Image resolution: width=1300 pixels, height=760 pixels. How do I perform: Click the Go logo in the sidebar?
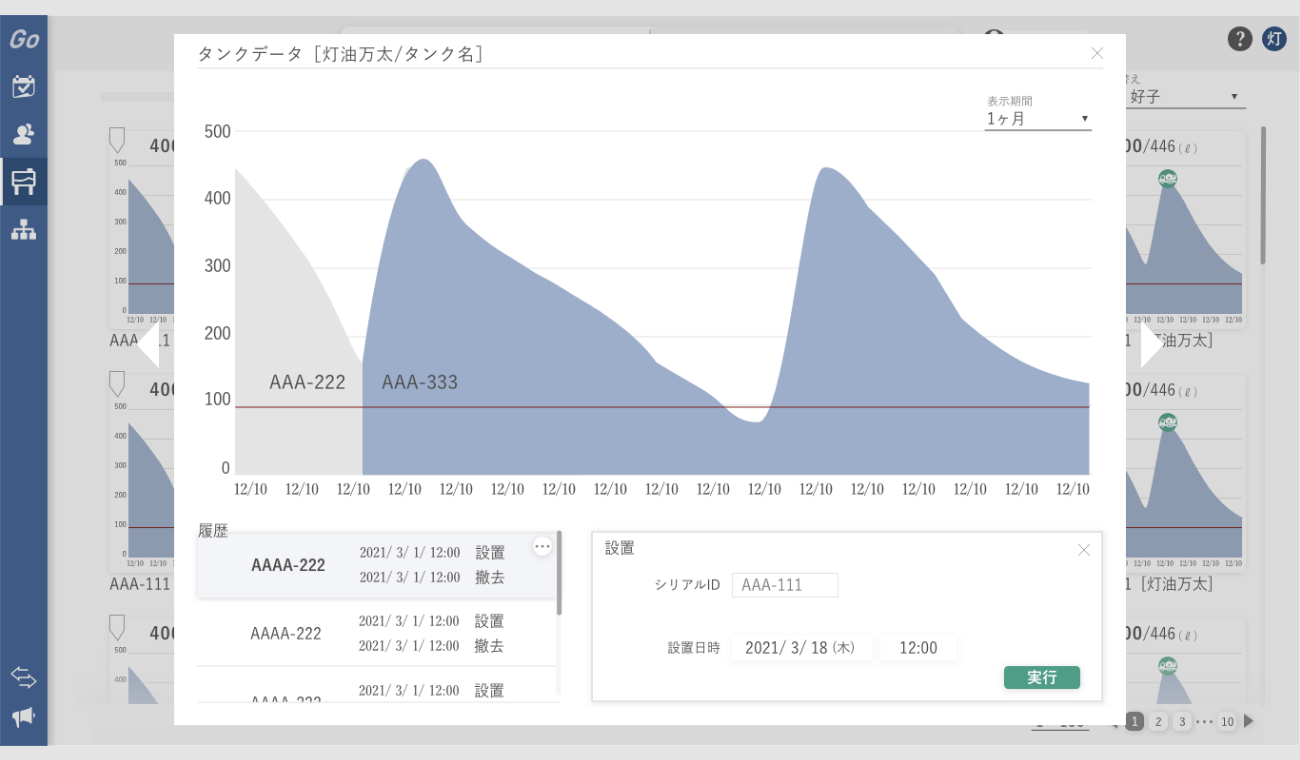click(x=24, y=40)
